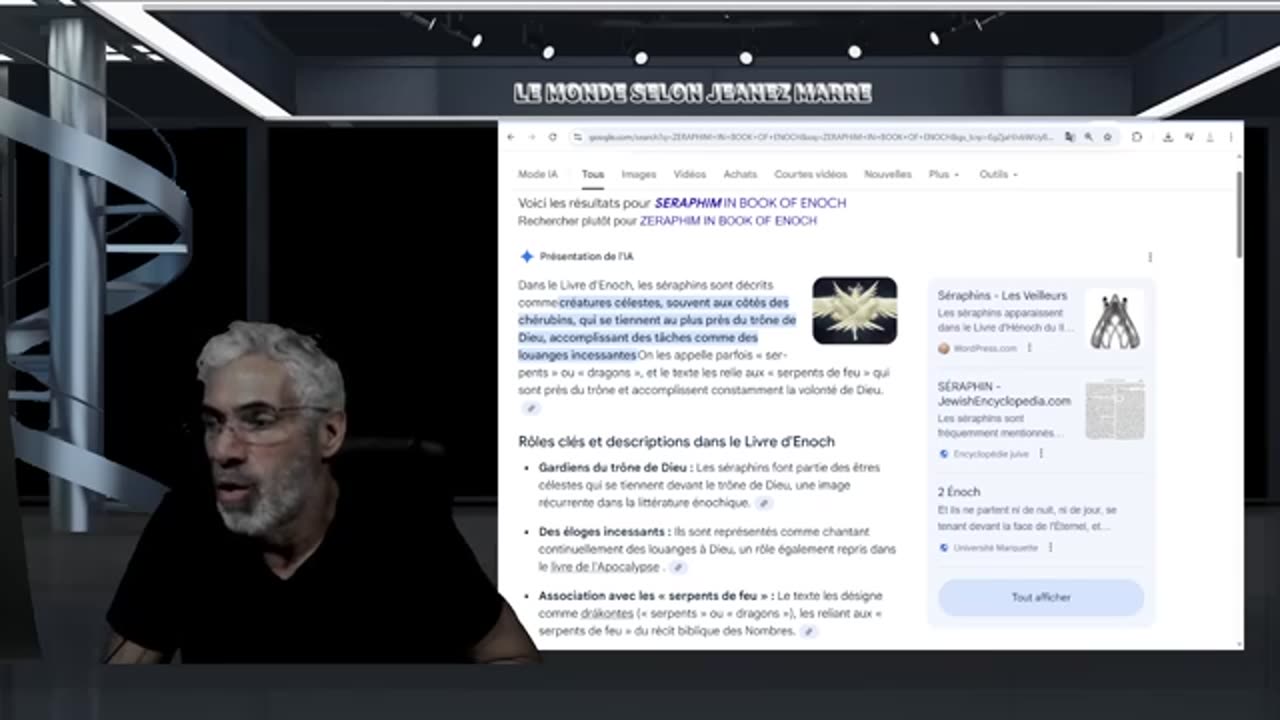Expand the Plus dropdown
This screenshot has height=720, width=1280.
[x=943, y=174]
